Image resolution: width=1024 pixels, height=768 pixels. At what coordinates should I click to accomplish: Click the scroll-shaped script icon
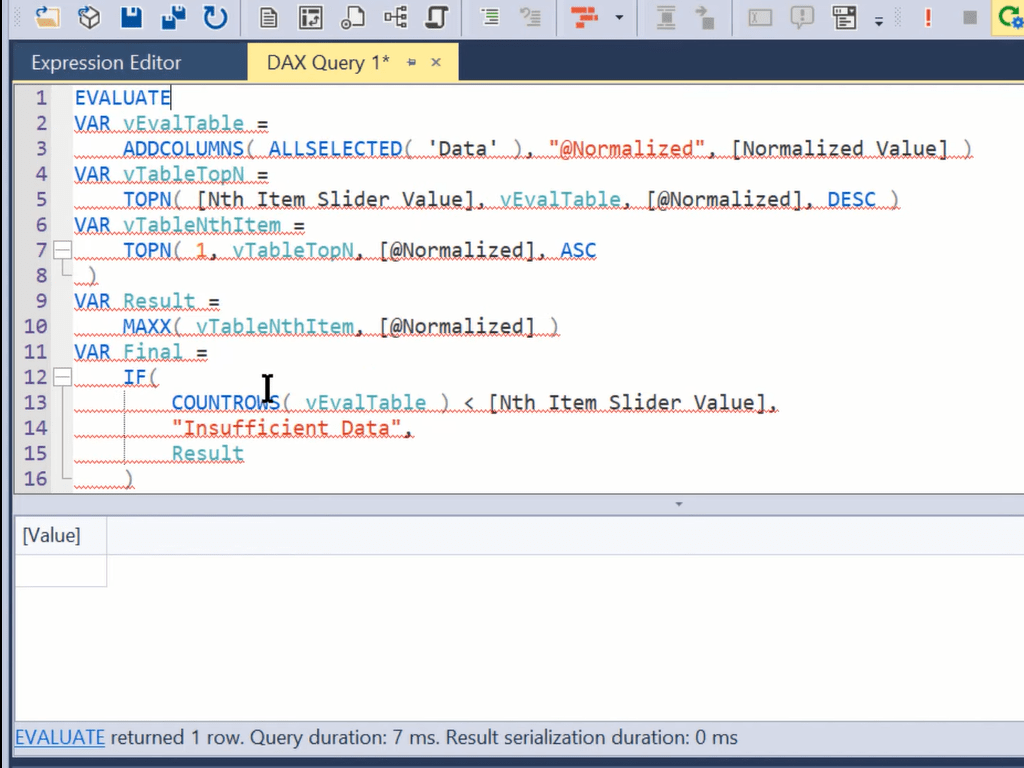pyautogui.click(x=437, y=17)
